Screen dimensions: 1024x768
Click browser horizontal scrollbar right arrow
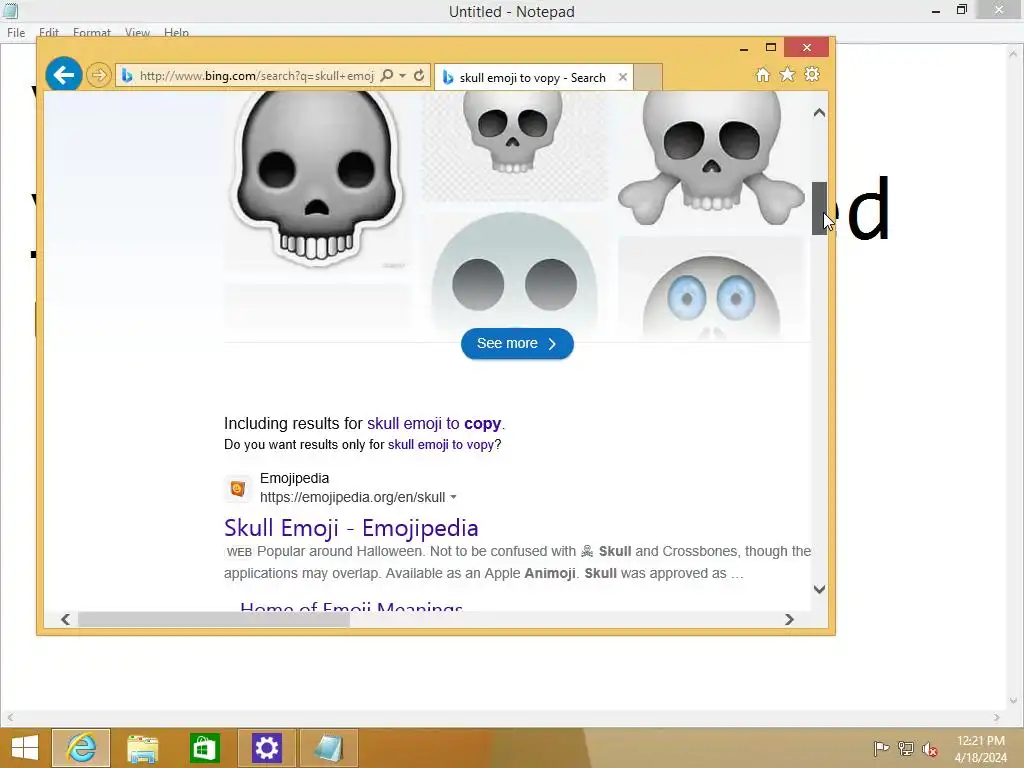[x=789, y=619]
